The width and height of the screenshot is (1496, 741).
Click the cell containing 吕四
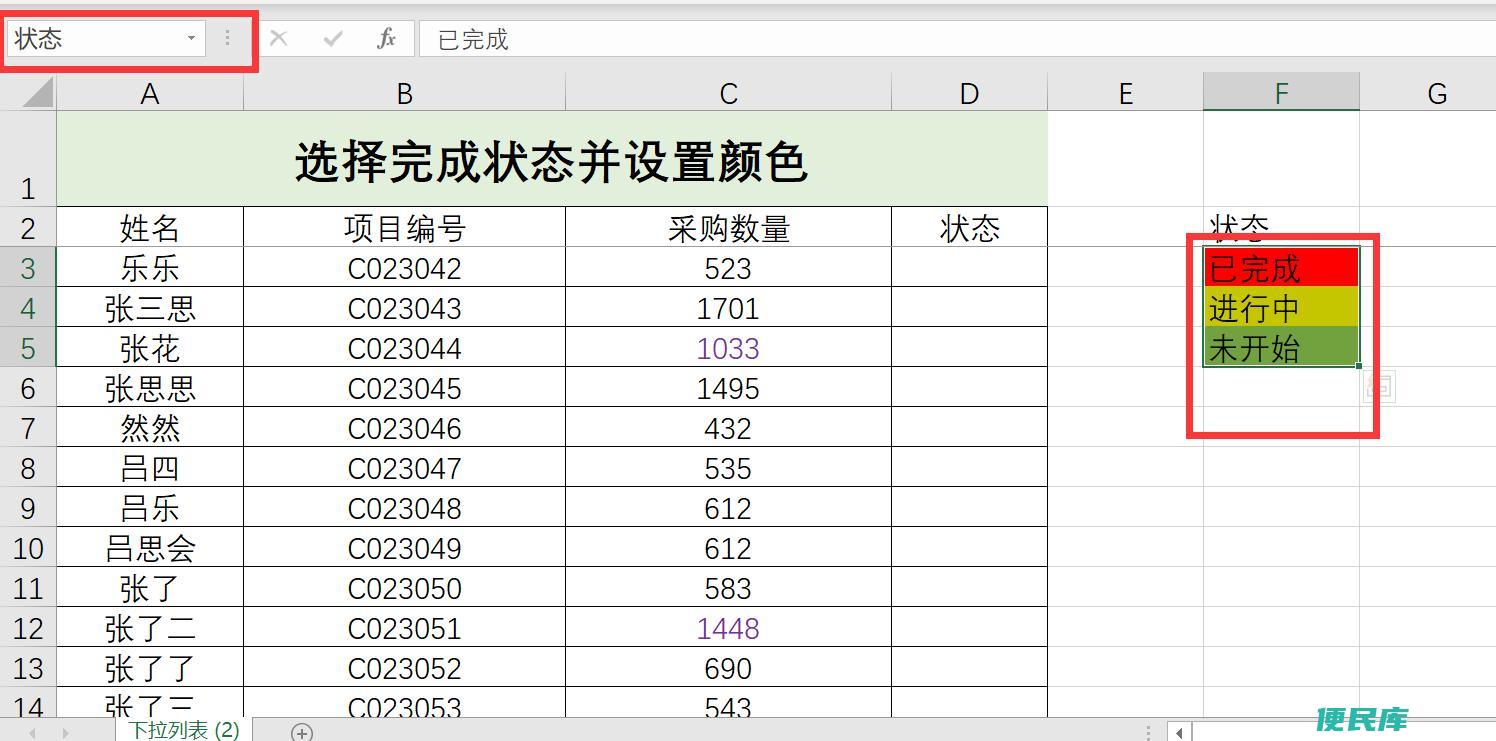[150, 467]
